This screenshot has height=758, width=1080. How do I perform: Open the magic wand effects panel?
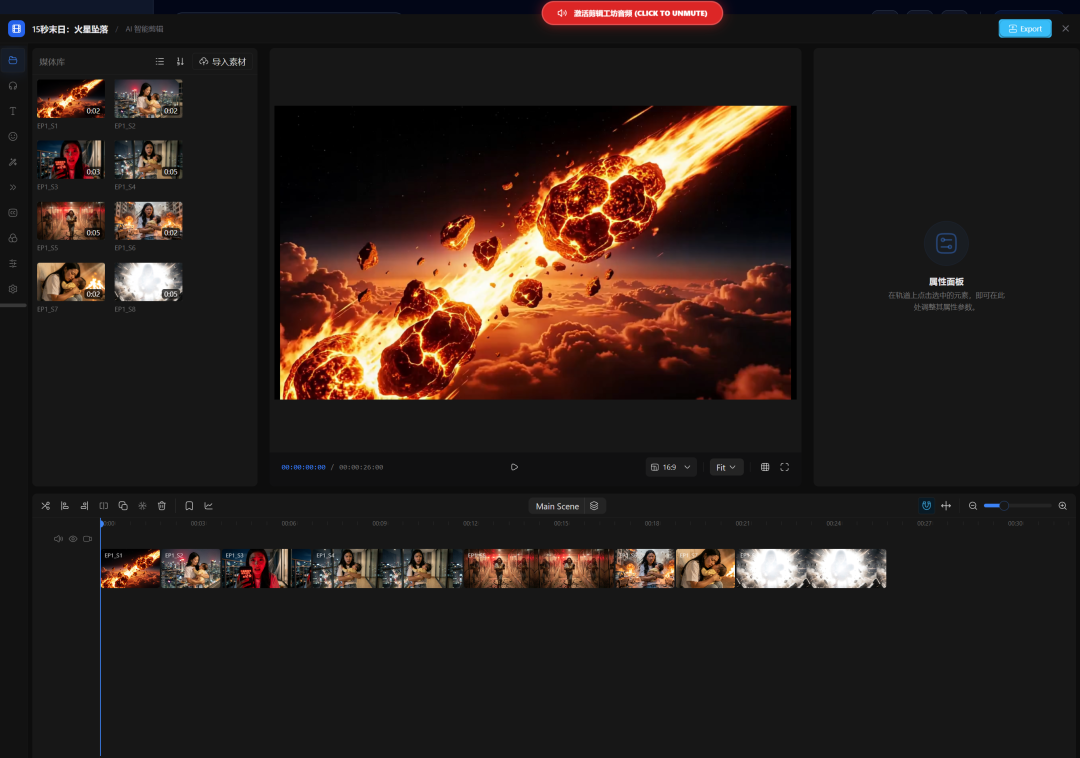[x=13, y=162]
